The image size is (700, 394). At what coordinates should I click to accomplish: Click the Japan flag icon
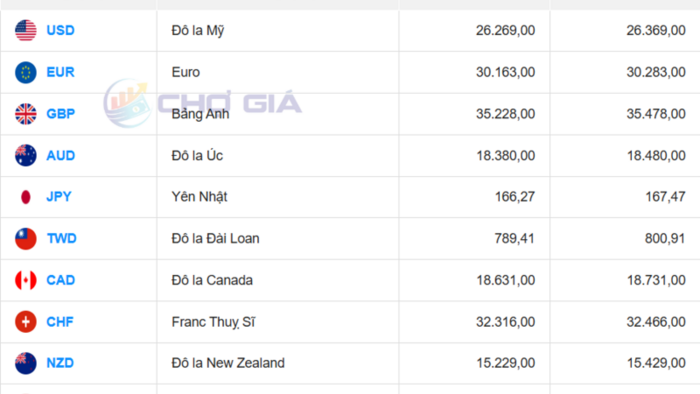(x=25, y=197)
